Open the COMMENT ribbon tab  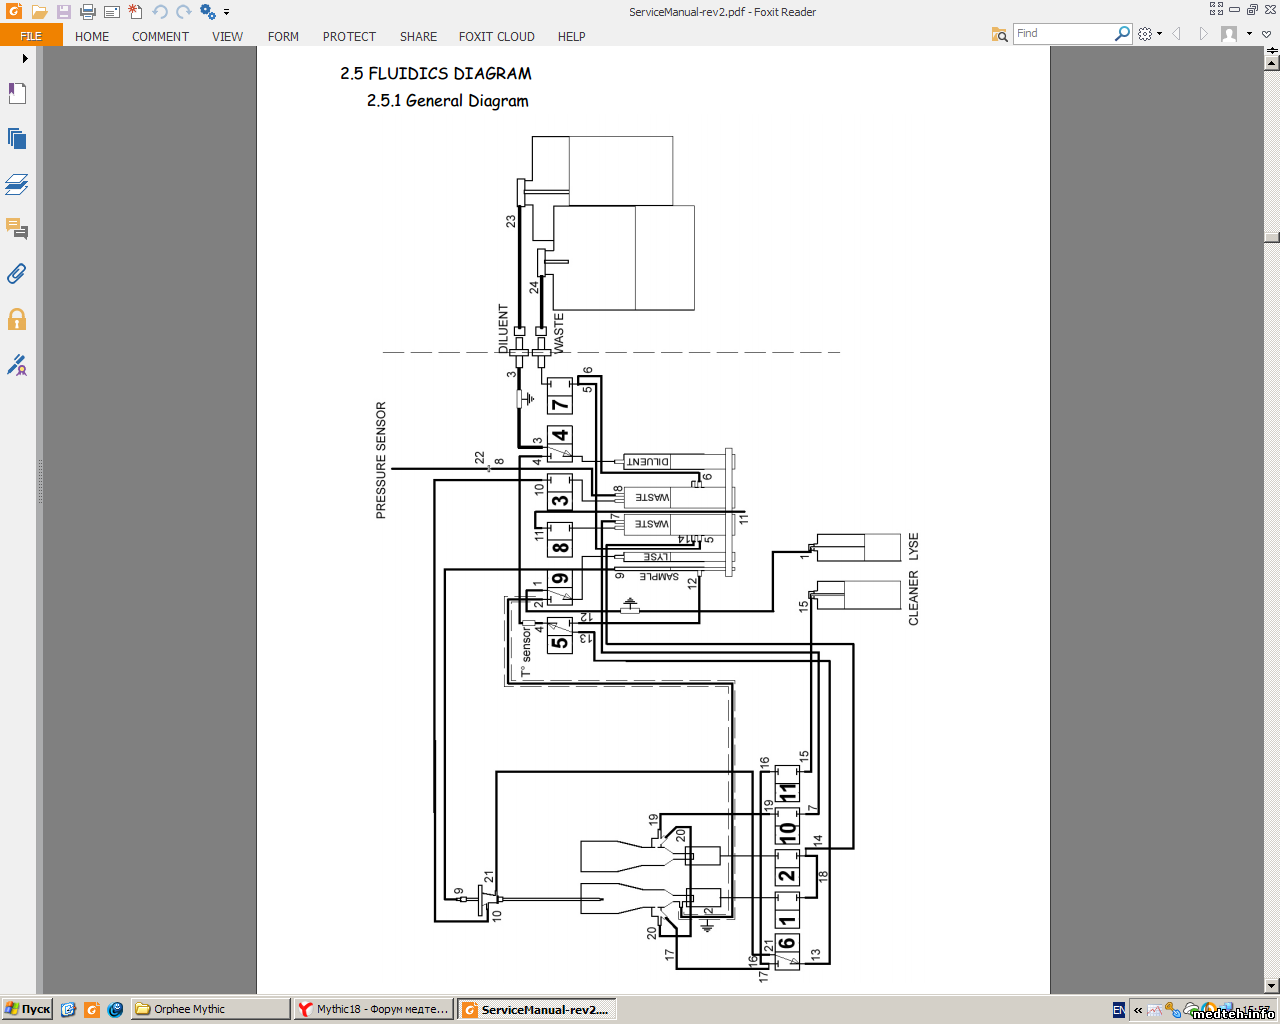point(160,36)
